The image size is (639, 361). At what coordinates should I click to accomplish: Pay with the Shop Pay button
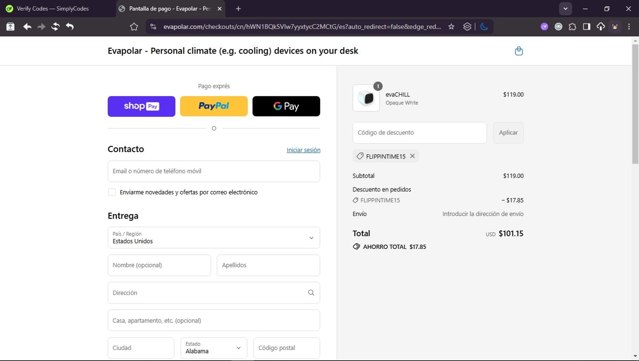[141, 106]
